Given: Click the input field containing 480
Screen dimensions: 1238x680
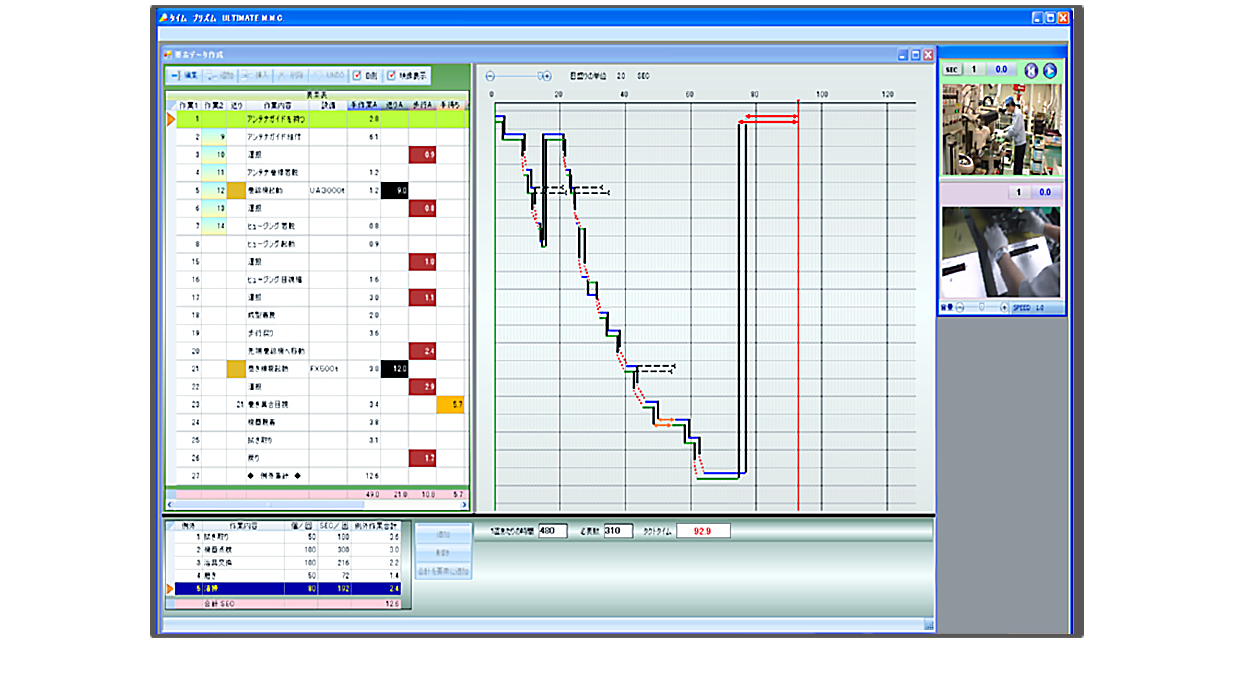Looking at the screenshot, I should (x=552, y=530).
